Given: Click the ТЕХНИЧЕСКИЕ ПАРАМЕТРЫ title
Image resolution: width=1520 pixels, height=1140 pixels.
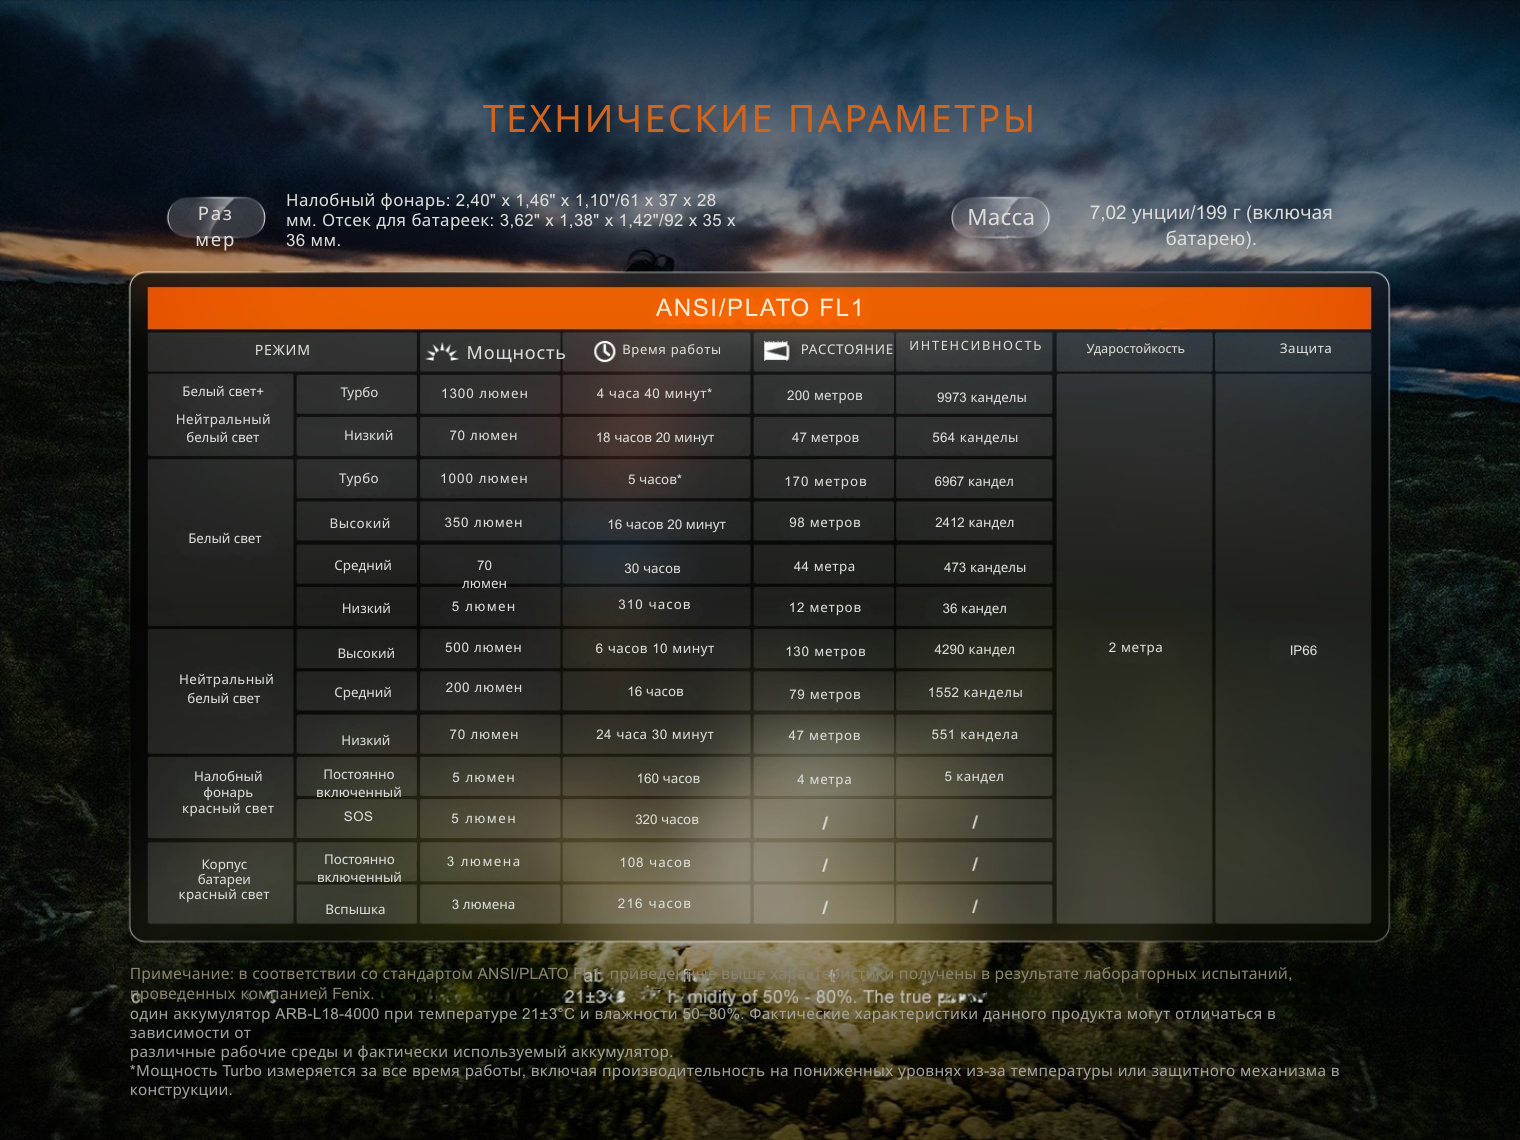Looking at the screenshot, I should click(x=759, y=119).
